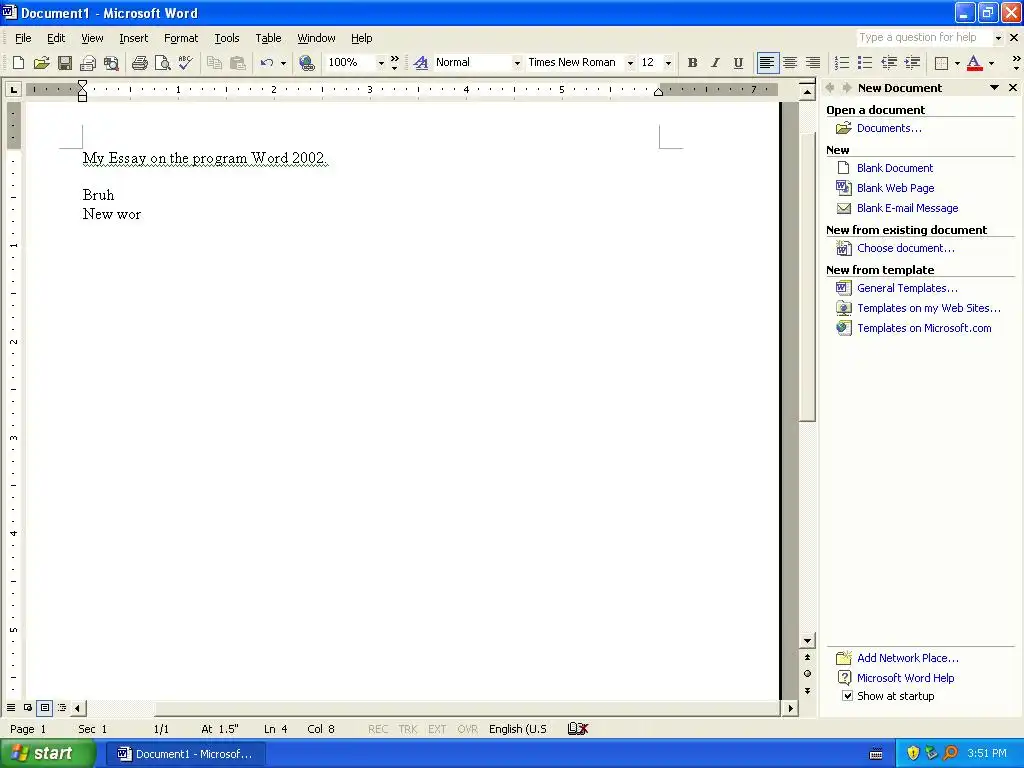Click the spelling status book icon in status bar
Image resolution: width=1024 pixels, height=768 pixels.
tap(578, 729)
